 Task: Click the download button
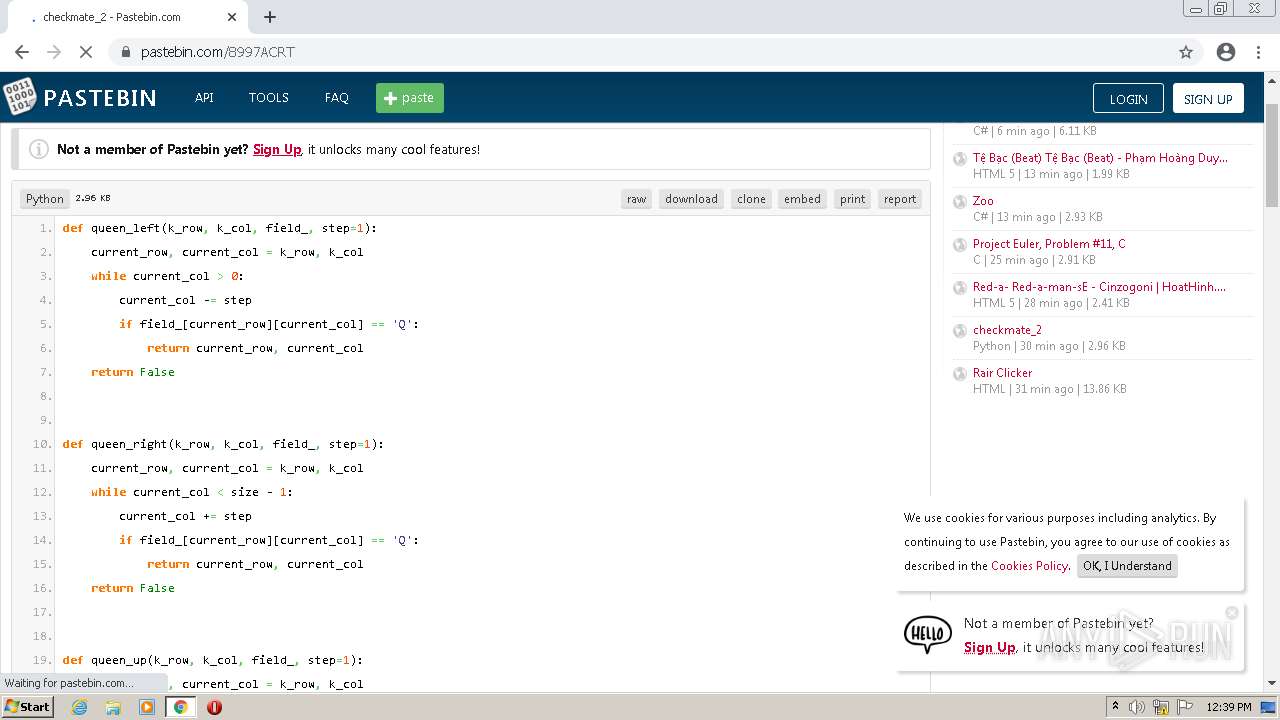691,199
